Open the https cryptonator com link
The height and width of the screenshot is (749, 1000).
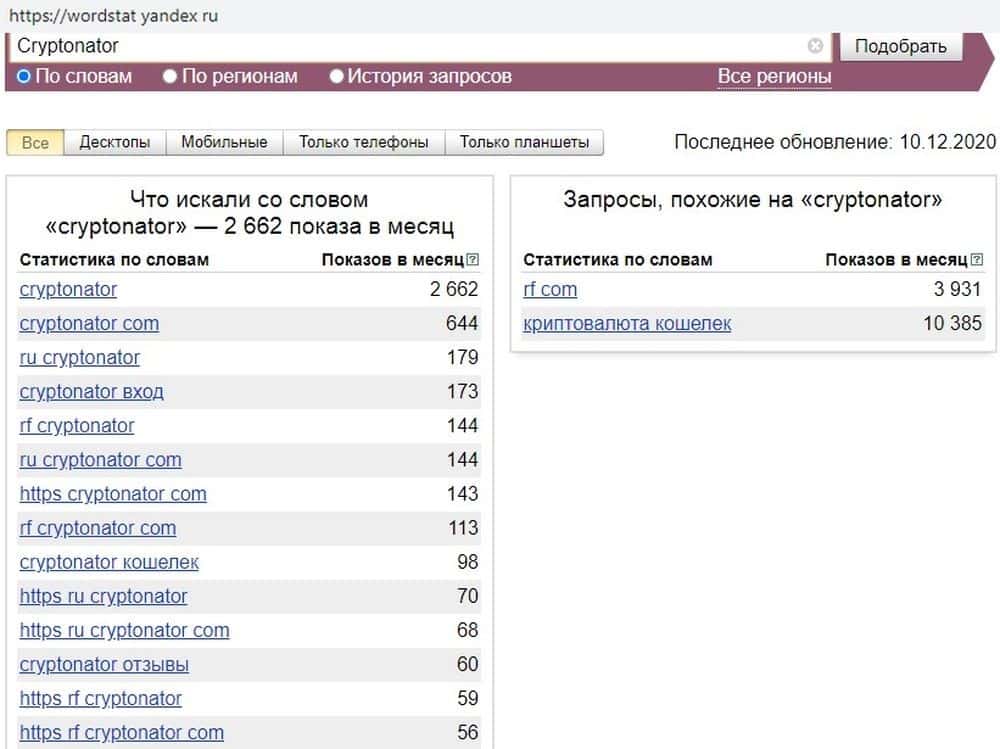tap(113, 494)
